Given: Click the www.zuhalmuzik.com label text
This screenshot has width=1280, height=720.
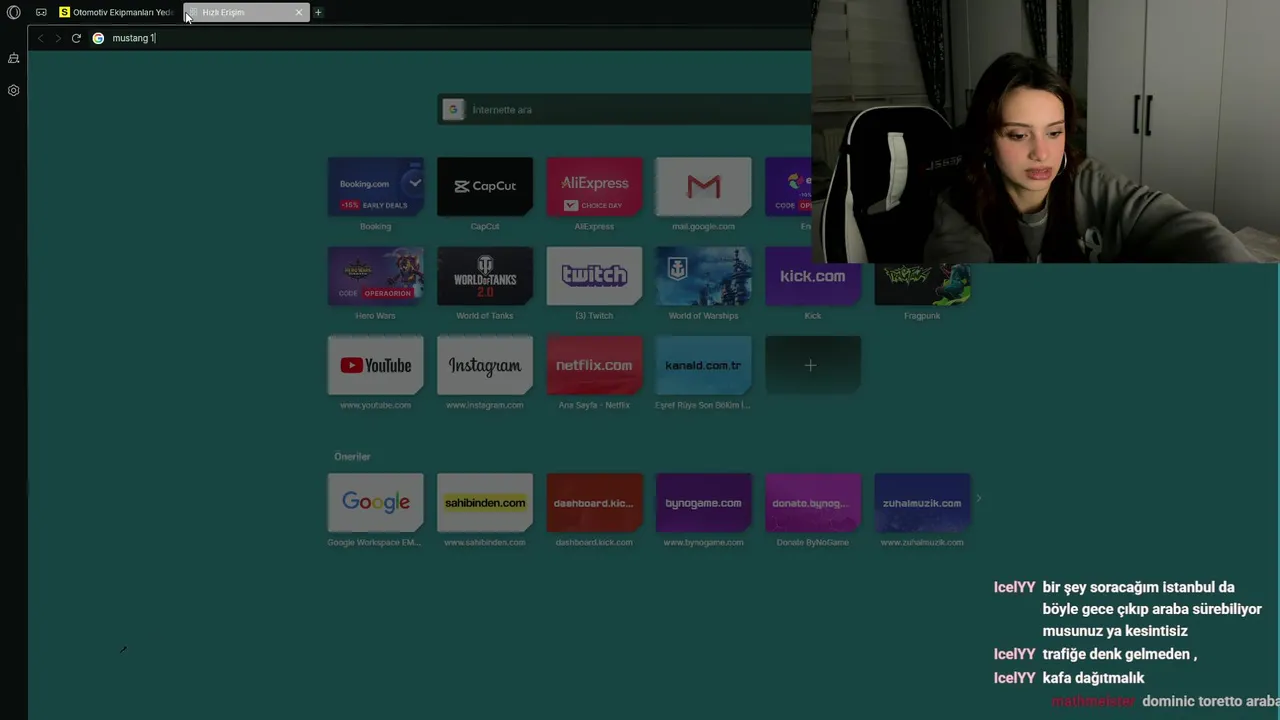Looking at the screenshot, I should [x=922, y=542].
